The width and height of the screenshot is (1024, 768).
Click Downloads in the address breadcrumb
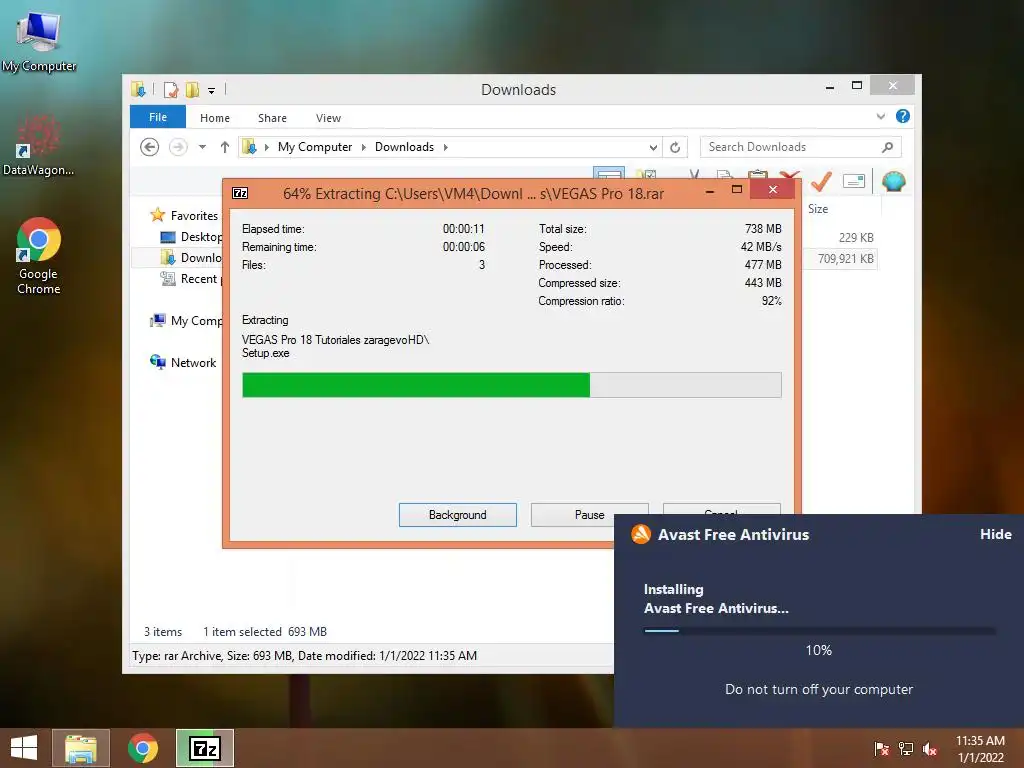click(404, 147)
